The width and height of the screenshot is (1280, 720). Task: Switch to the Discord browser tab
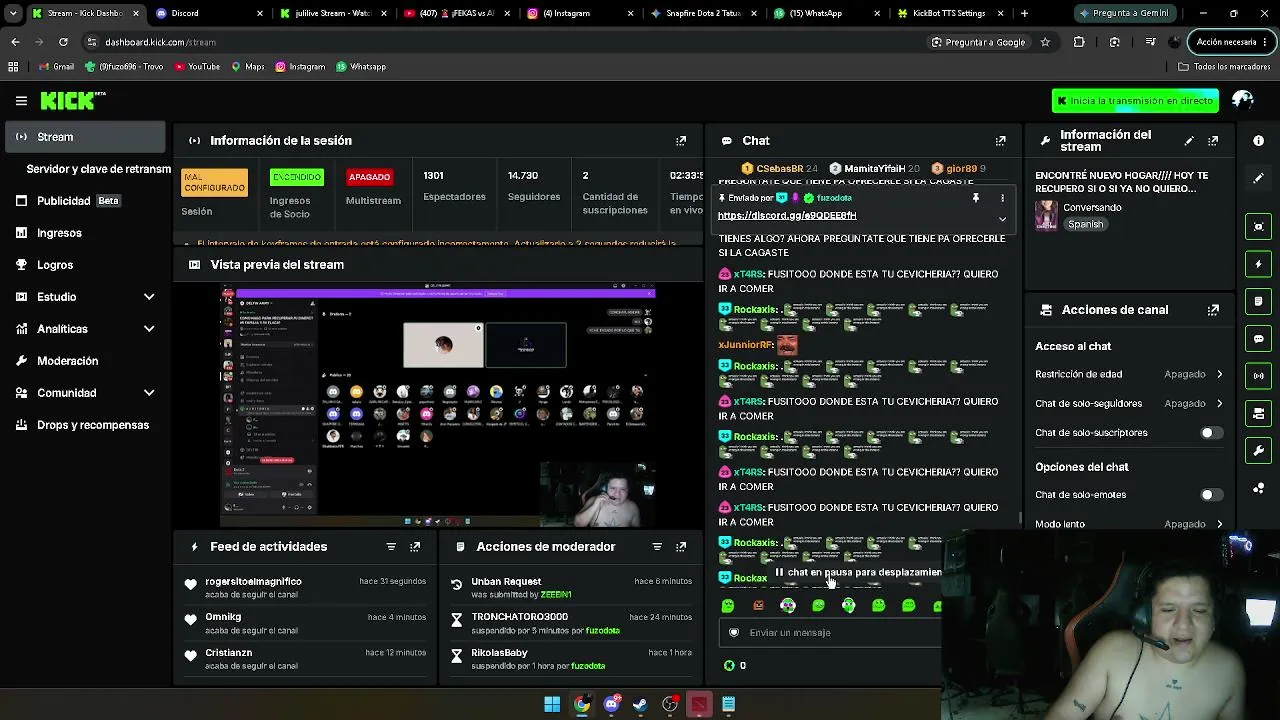coord(210,14)
